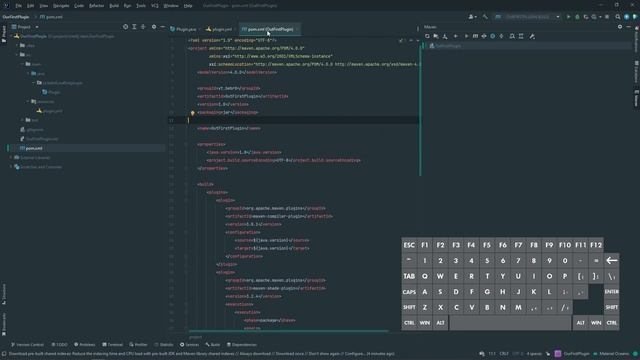Start debugging with bug icon

coord(577,17)
